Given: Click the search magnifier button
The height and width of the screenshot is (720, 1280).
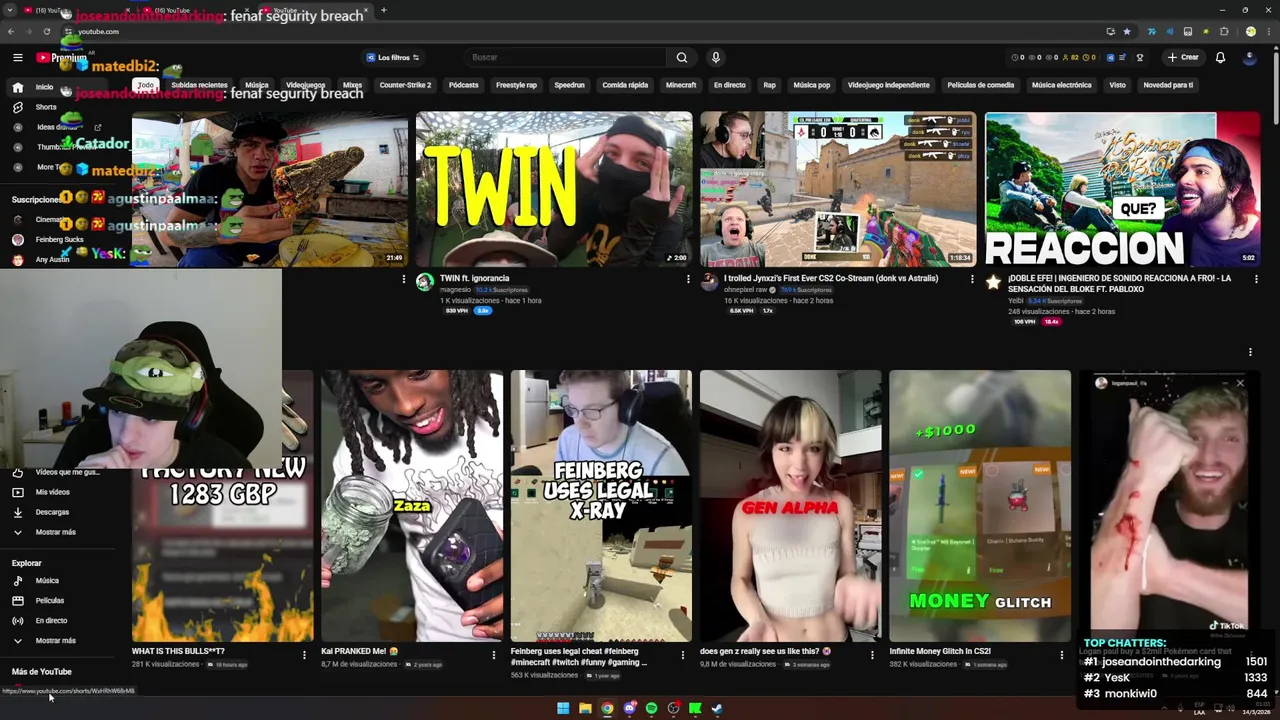Looking at the screenshot, I should (682, 58).
